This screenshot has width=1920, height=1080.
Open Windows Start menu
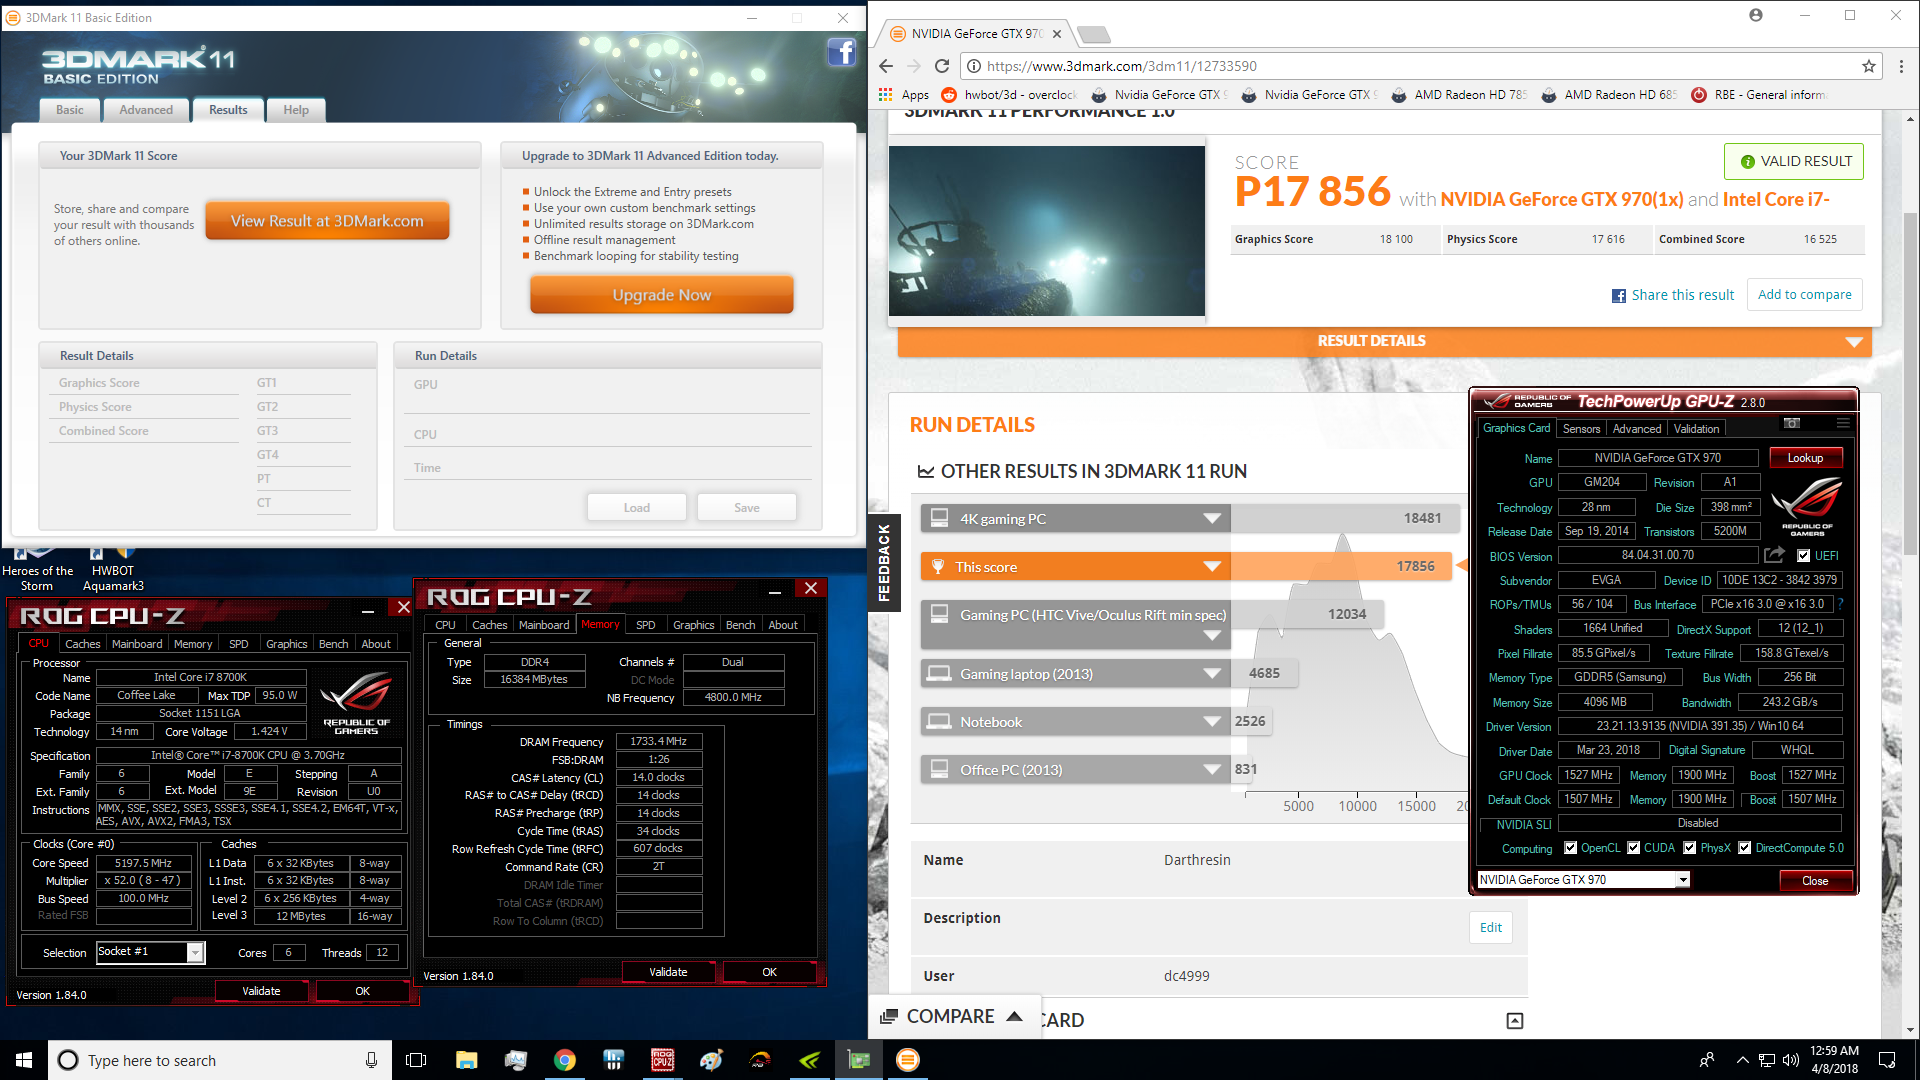[24, 1060]
